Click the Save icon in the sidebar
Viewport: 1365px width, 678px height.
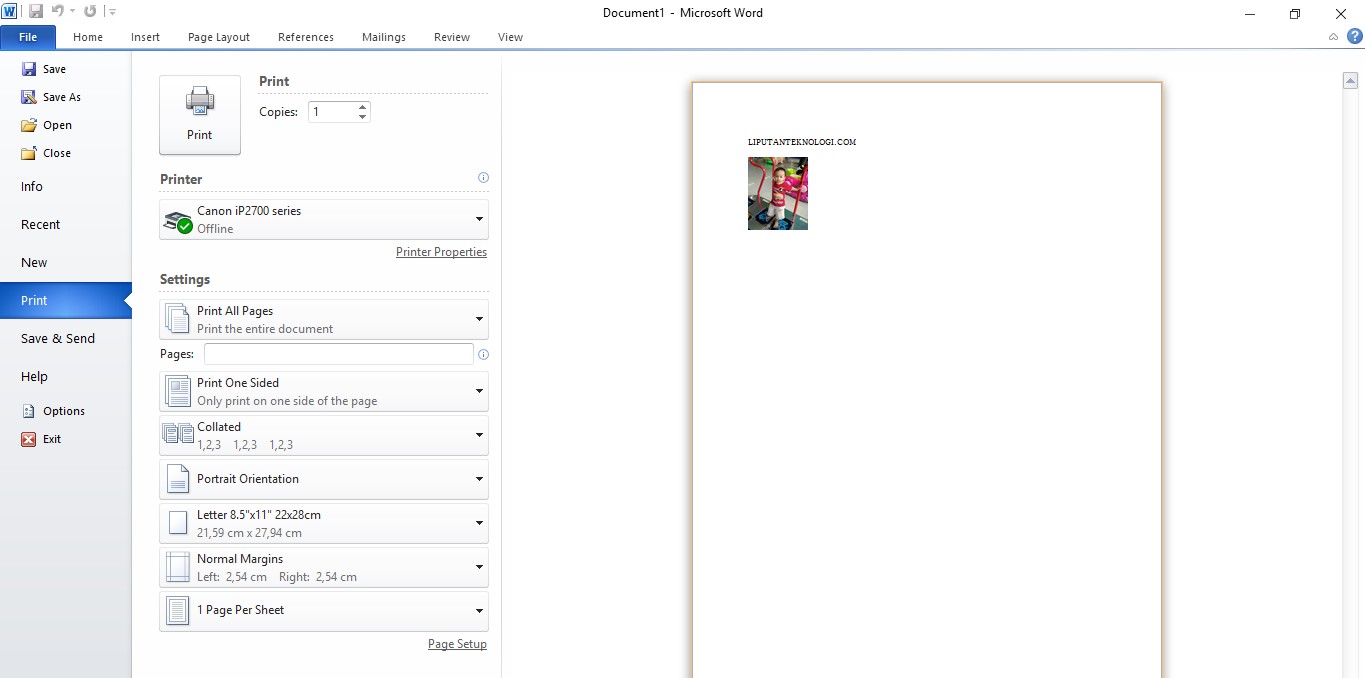(28, 68)
